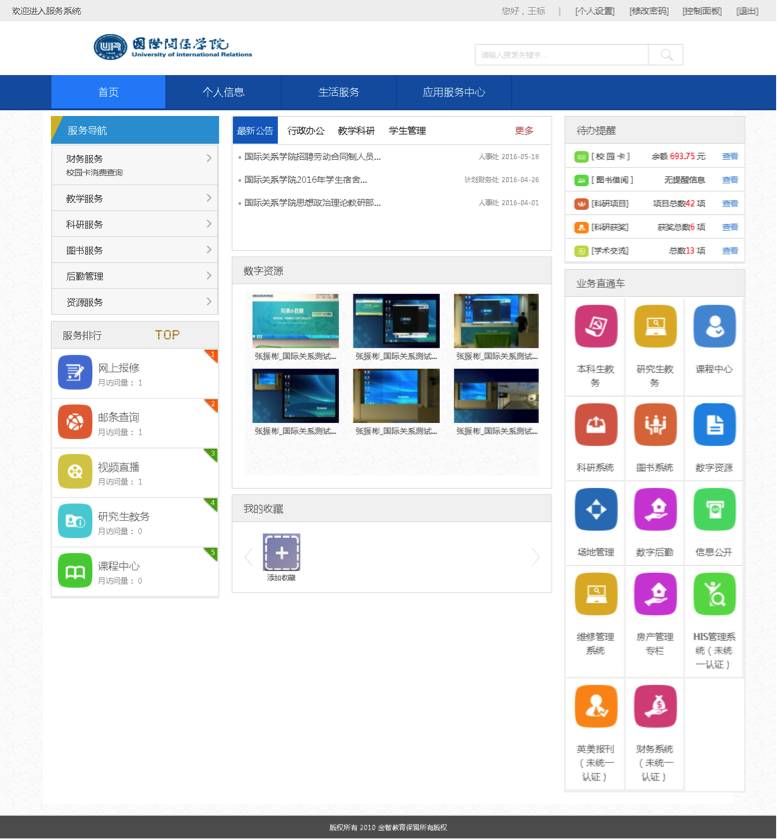
Task: Open the 本科生教务 icon in 业务直通车
Action: coord(596,326)
